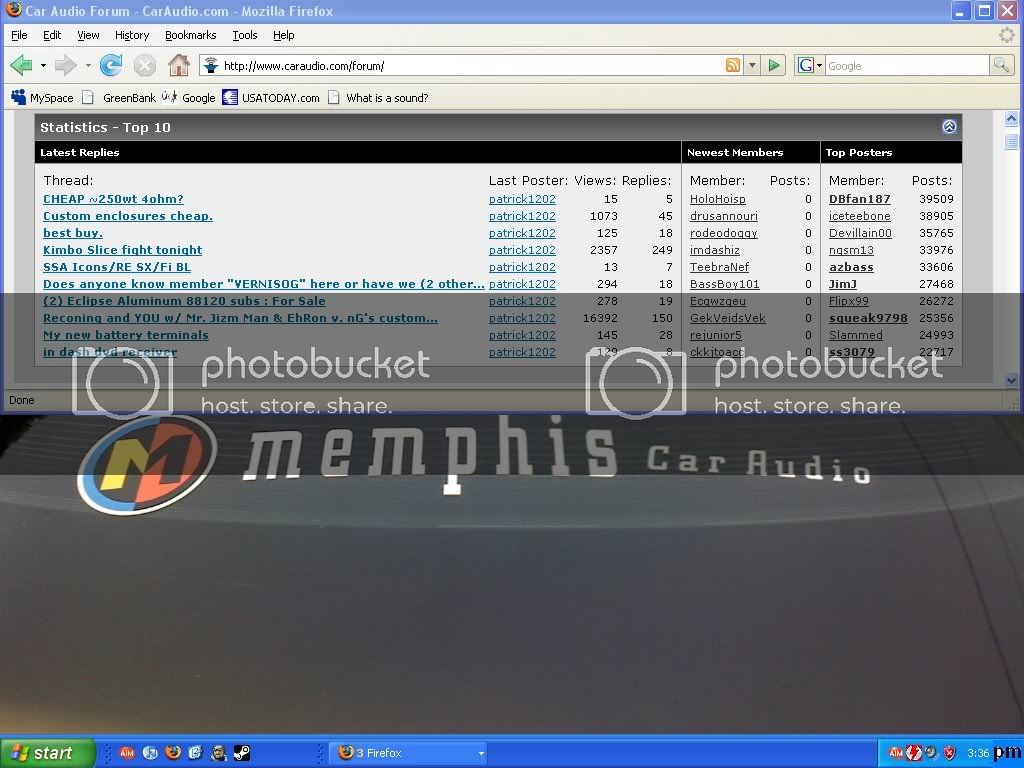The image size is (1024, 768).
Task: Open the Google search engine selector
Action: (810, 65)
